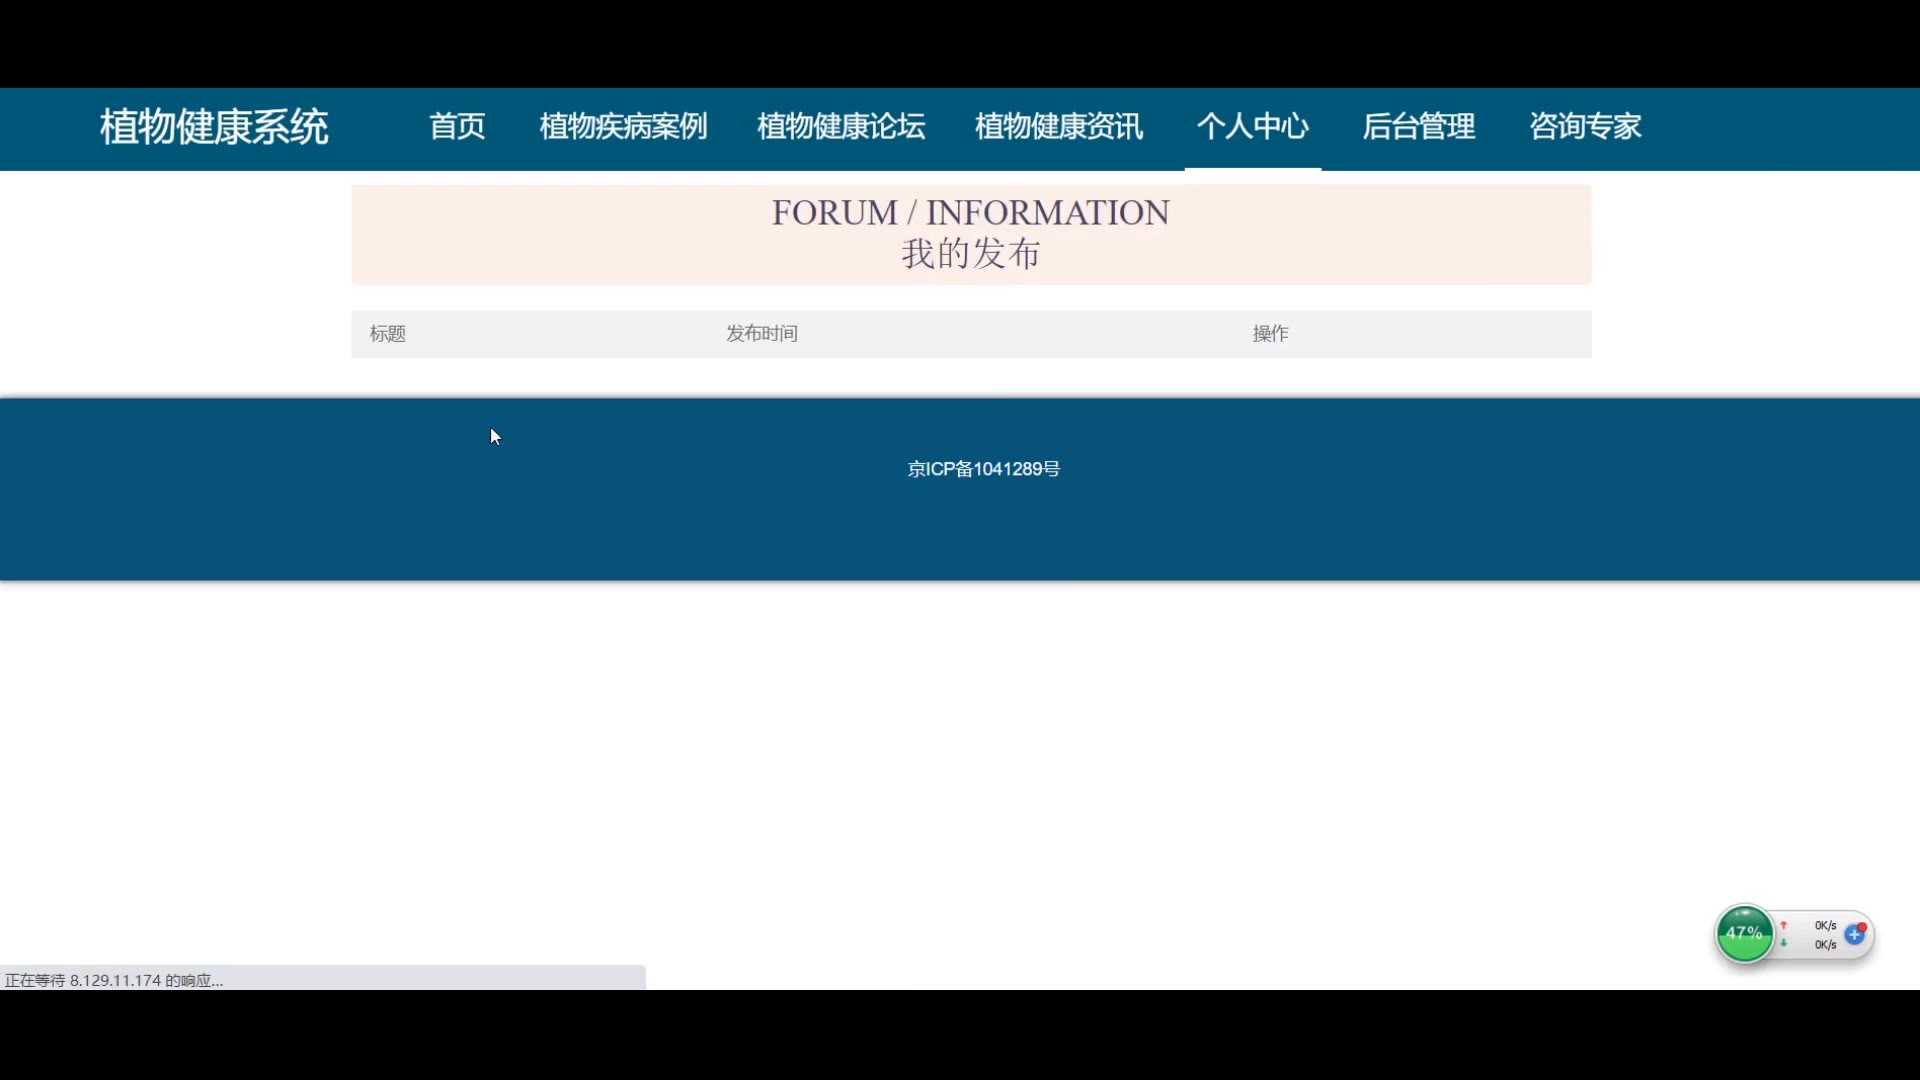Open the 植物健康资讯 news page
The width and height of the screenshot is (1920, 1080).
tap(1059, 126)
